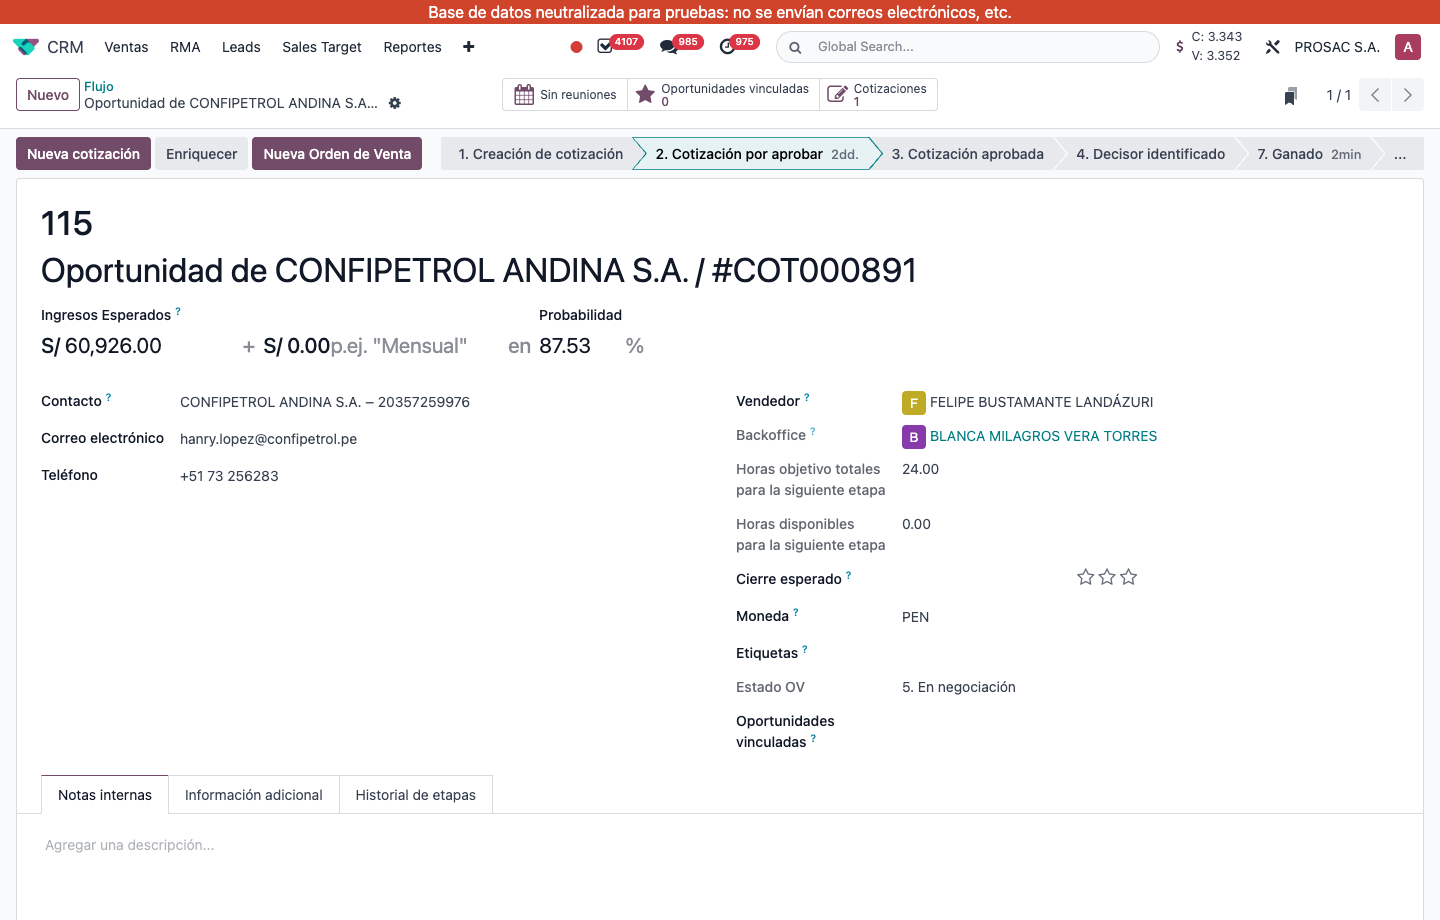1440x920 pixels.
Task: Set stage to 3. Cotización aprobada
Action: (968, 154)
